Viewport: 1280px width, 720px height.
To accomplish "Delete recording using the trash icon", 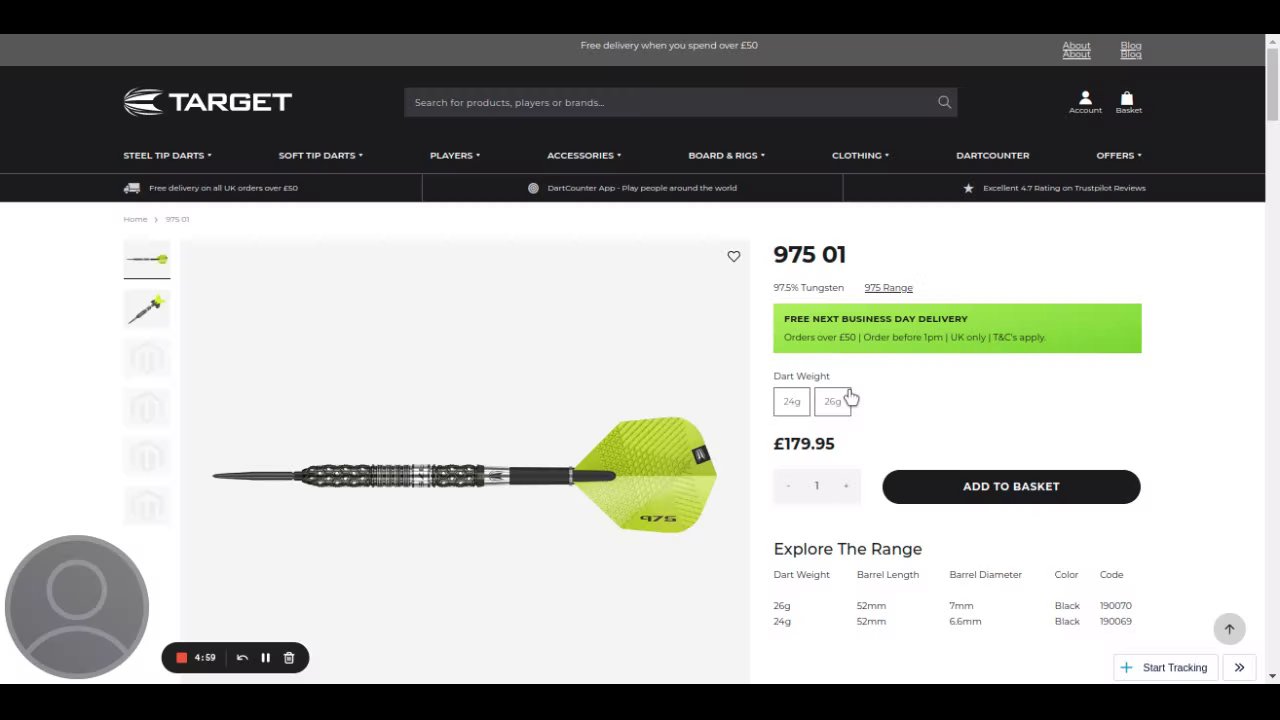I will point(289,658).
